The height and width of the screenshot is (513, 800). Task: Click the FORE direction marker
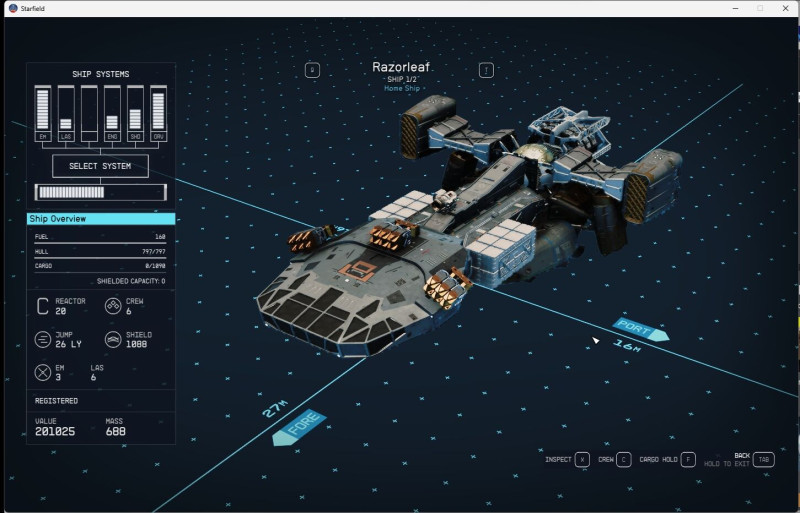tap(300, 428)
